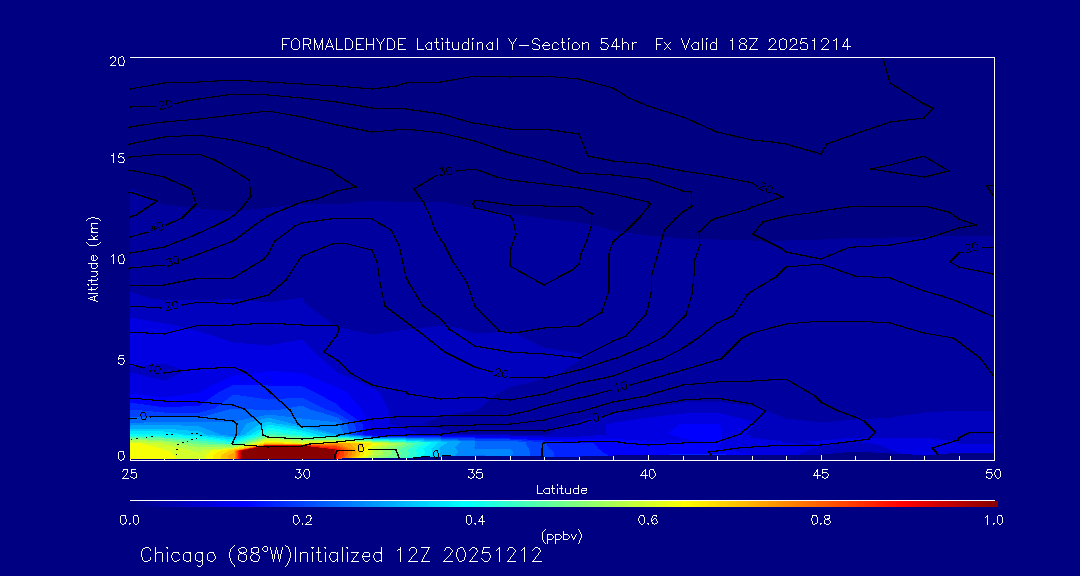The height and width of the screenshot is (576, 1080).
Task: Click the 0.6 label under the colorbar
Action: click(648, 520)
